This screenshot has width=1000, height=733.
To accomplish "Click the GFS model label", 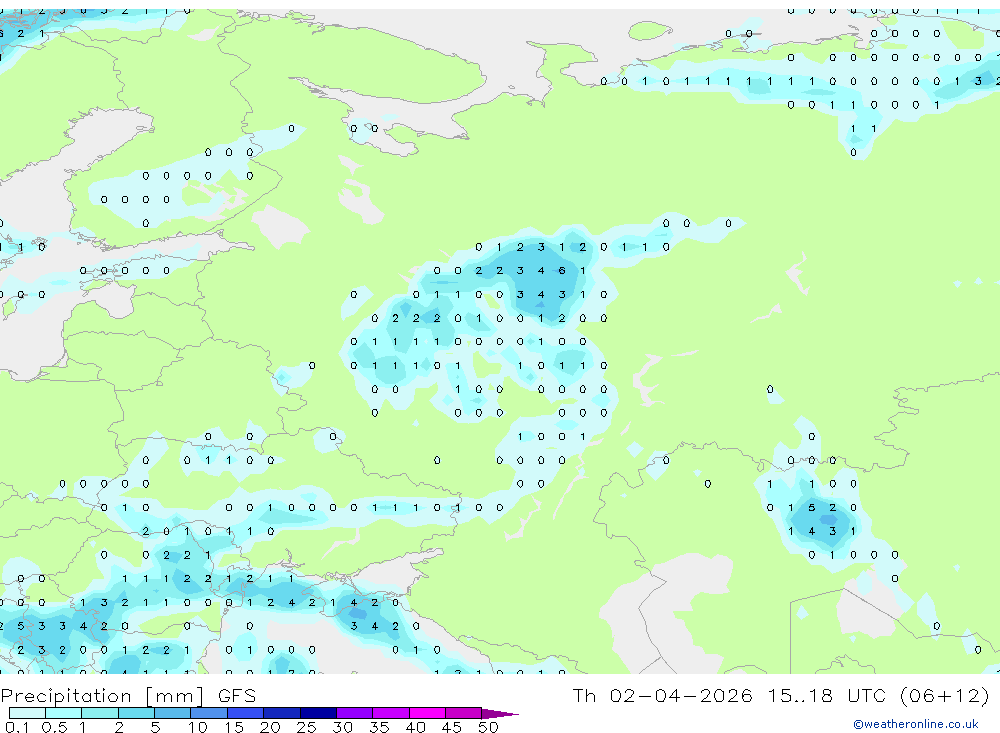I will [x=237, y=695].
